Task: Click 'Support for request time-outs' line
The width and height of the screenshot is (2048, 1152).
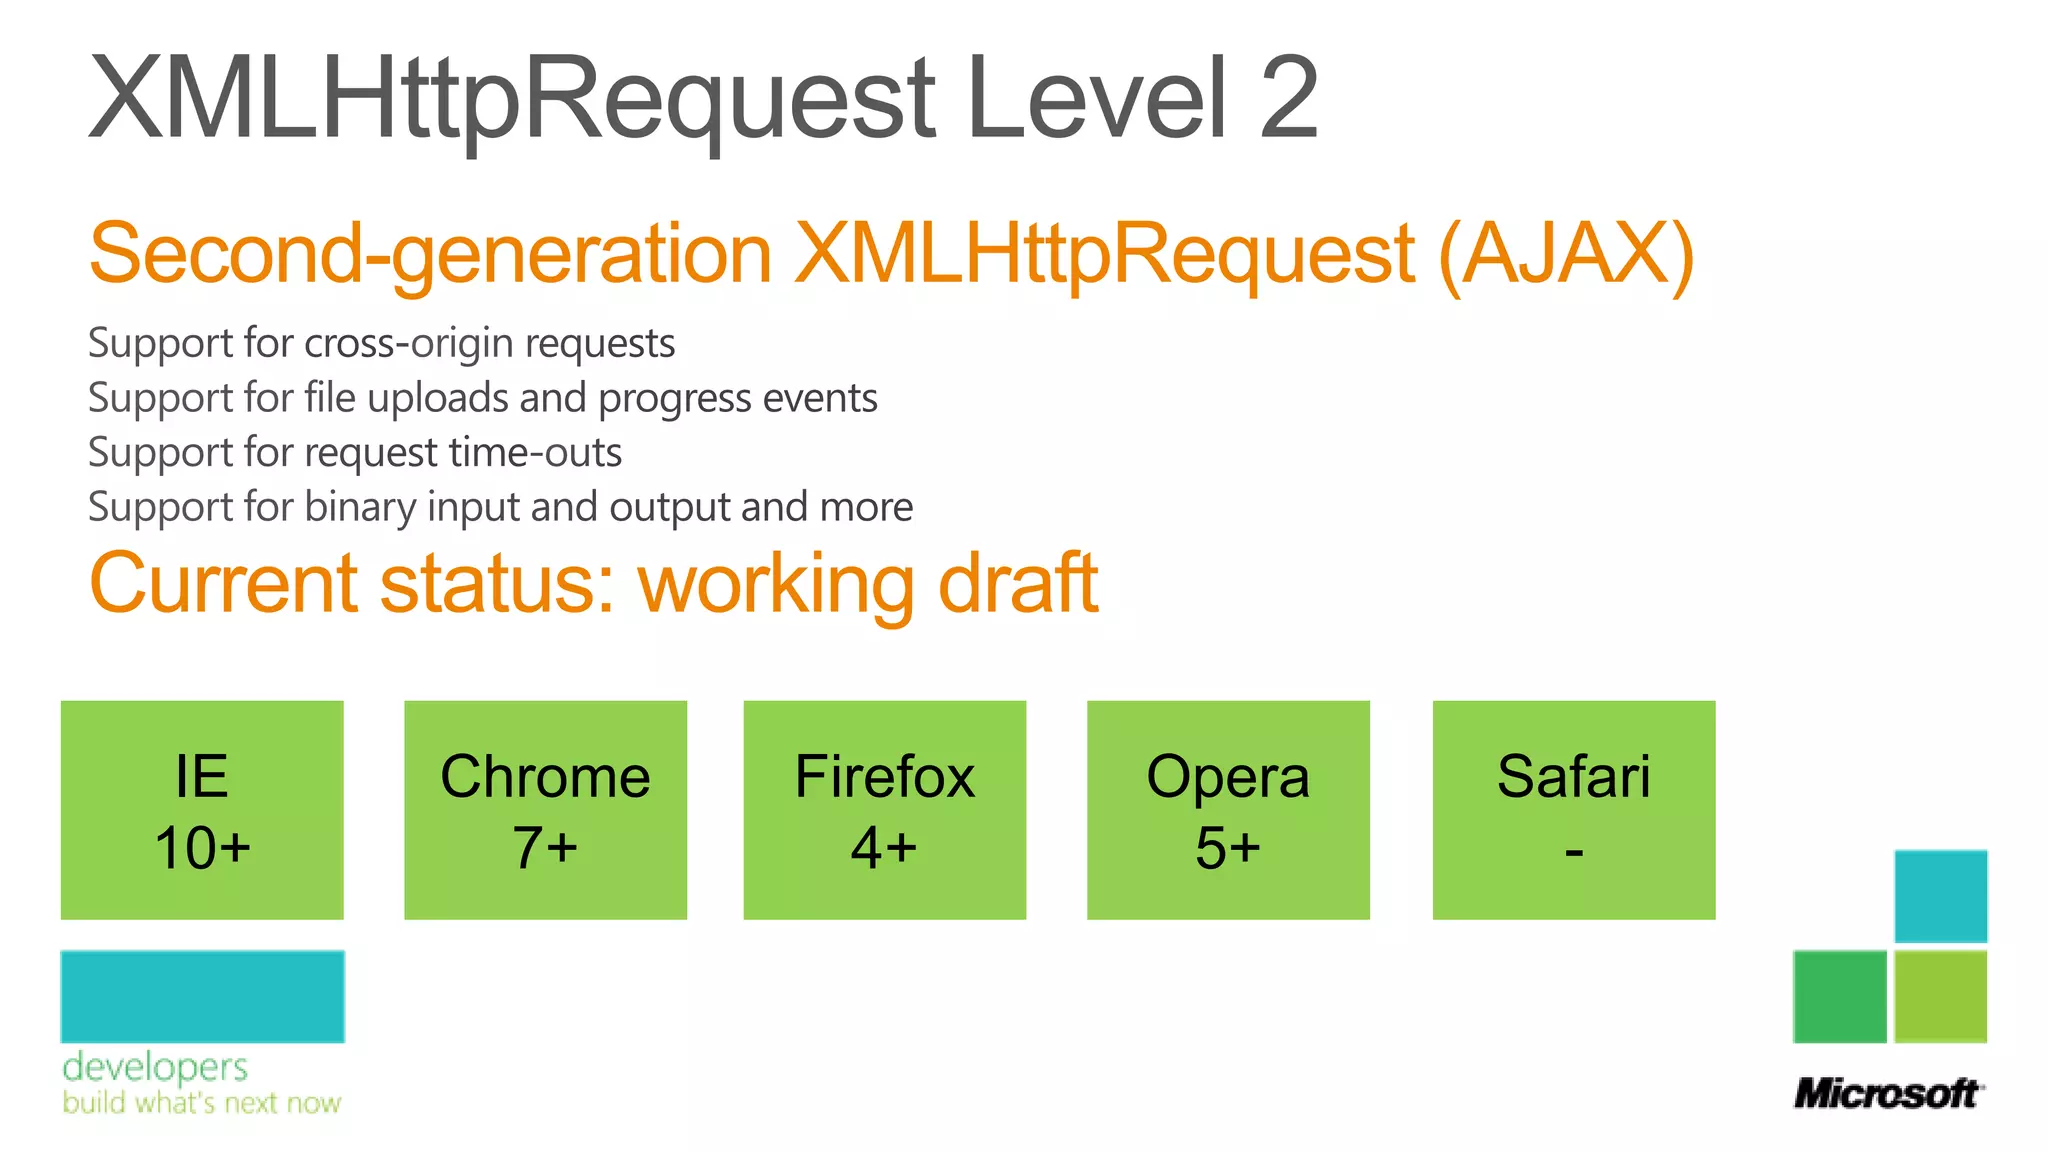Action: (355, 452)
